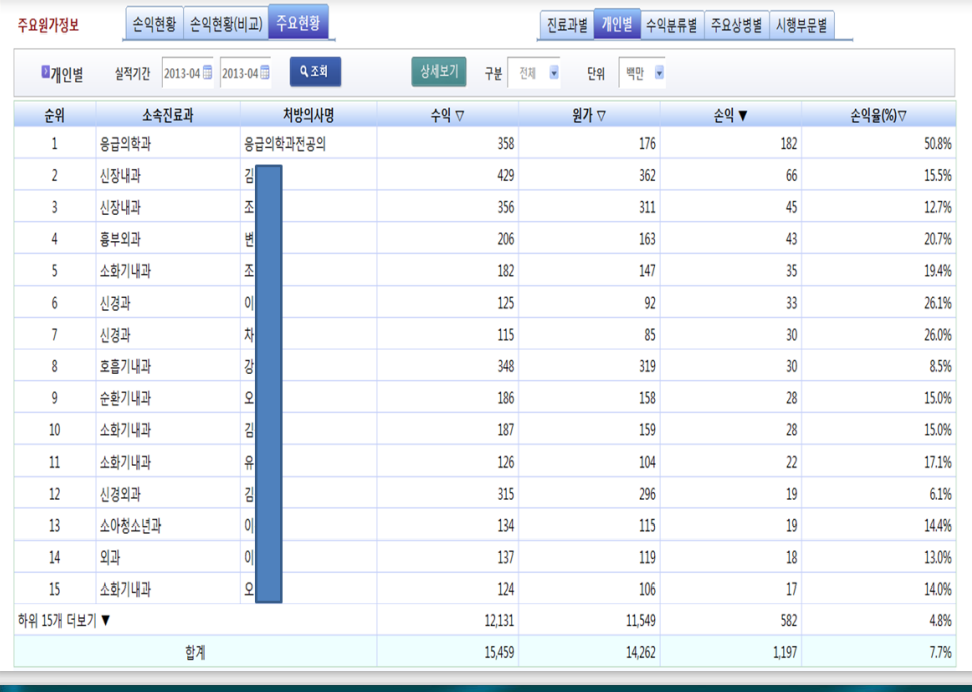Image resolution: width=972 pixels, height=692 pixels.
Task: Sort by 손익 column header
Action: click(730, 115)
